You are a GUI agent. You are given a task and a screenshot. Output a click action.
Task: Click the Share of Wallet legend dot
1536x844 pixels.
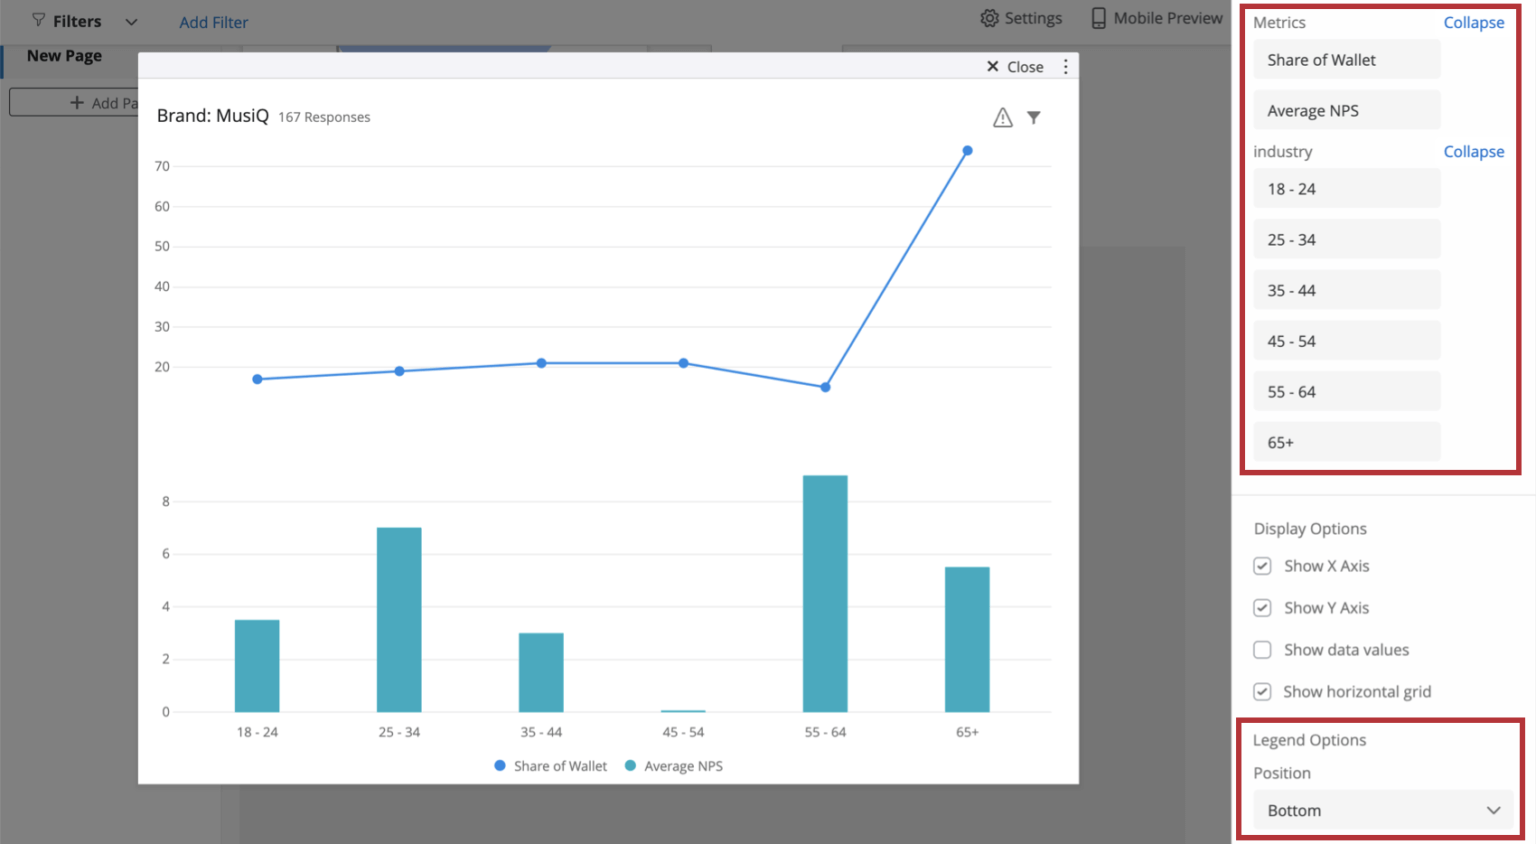pos(500,765)
